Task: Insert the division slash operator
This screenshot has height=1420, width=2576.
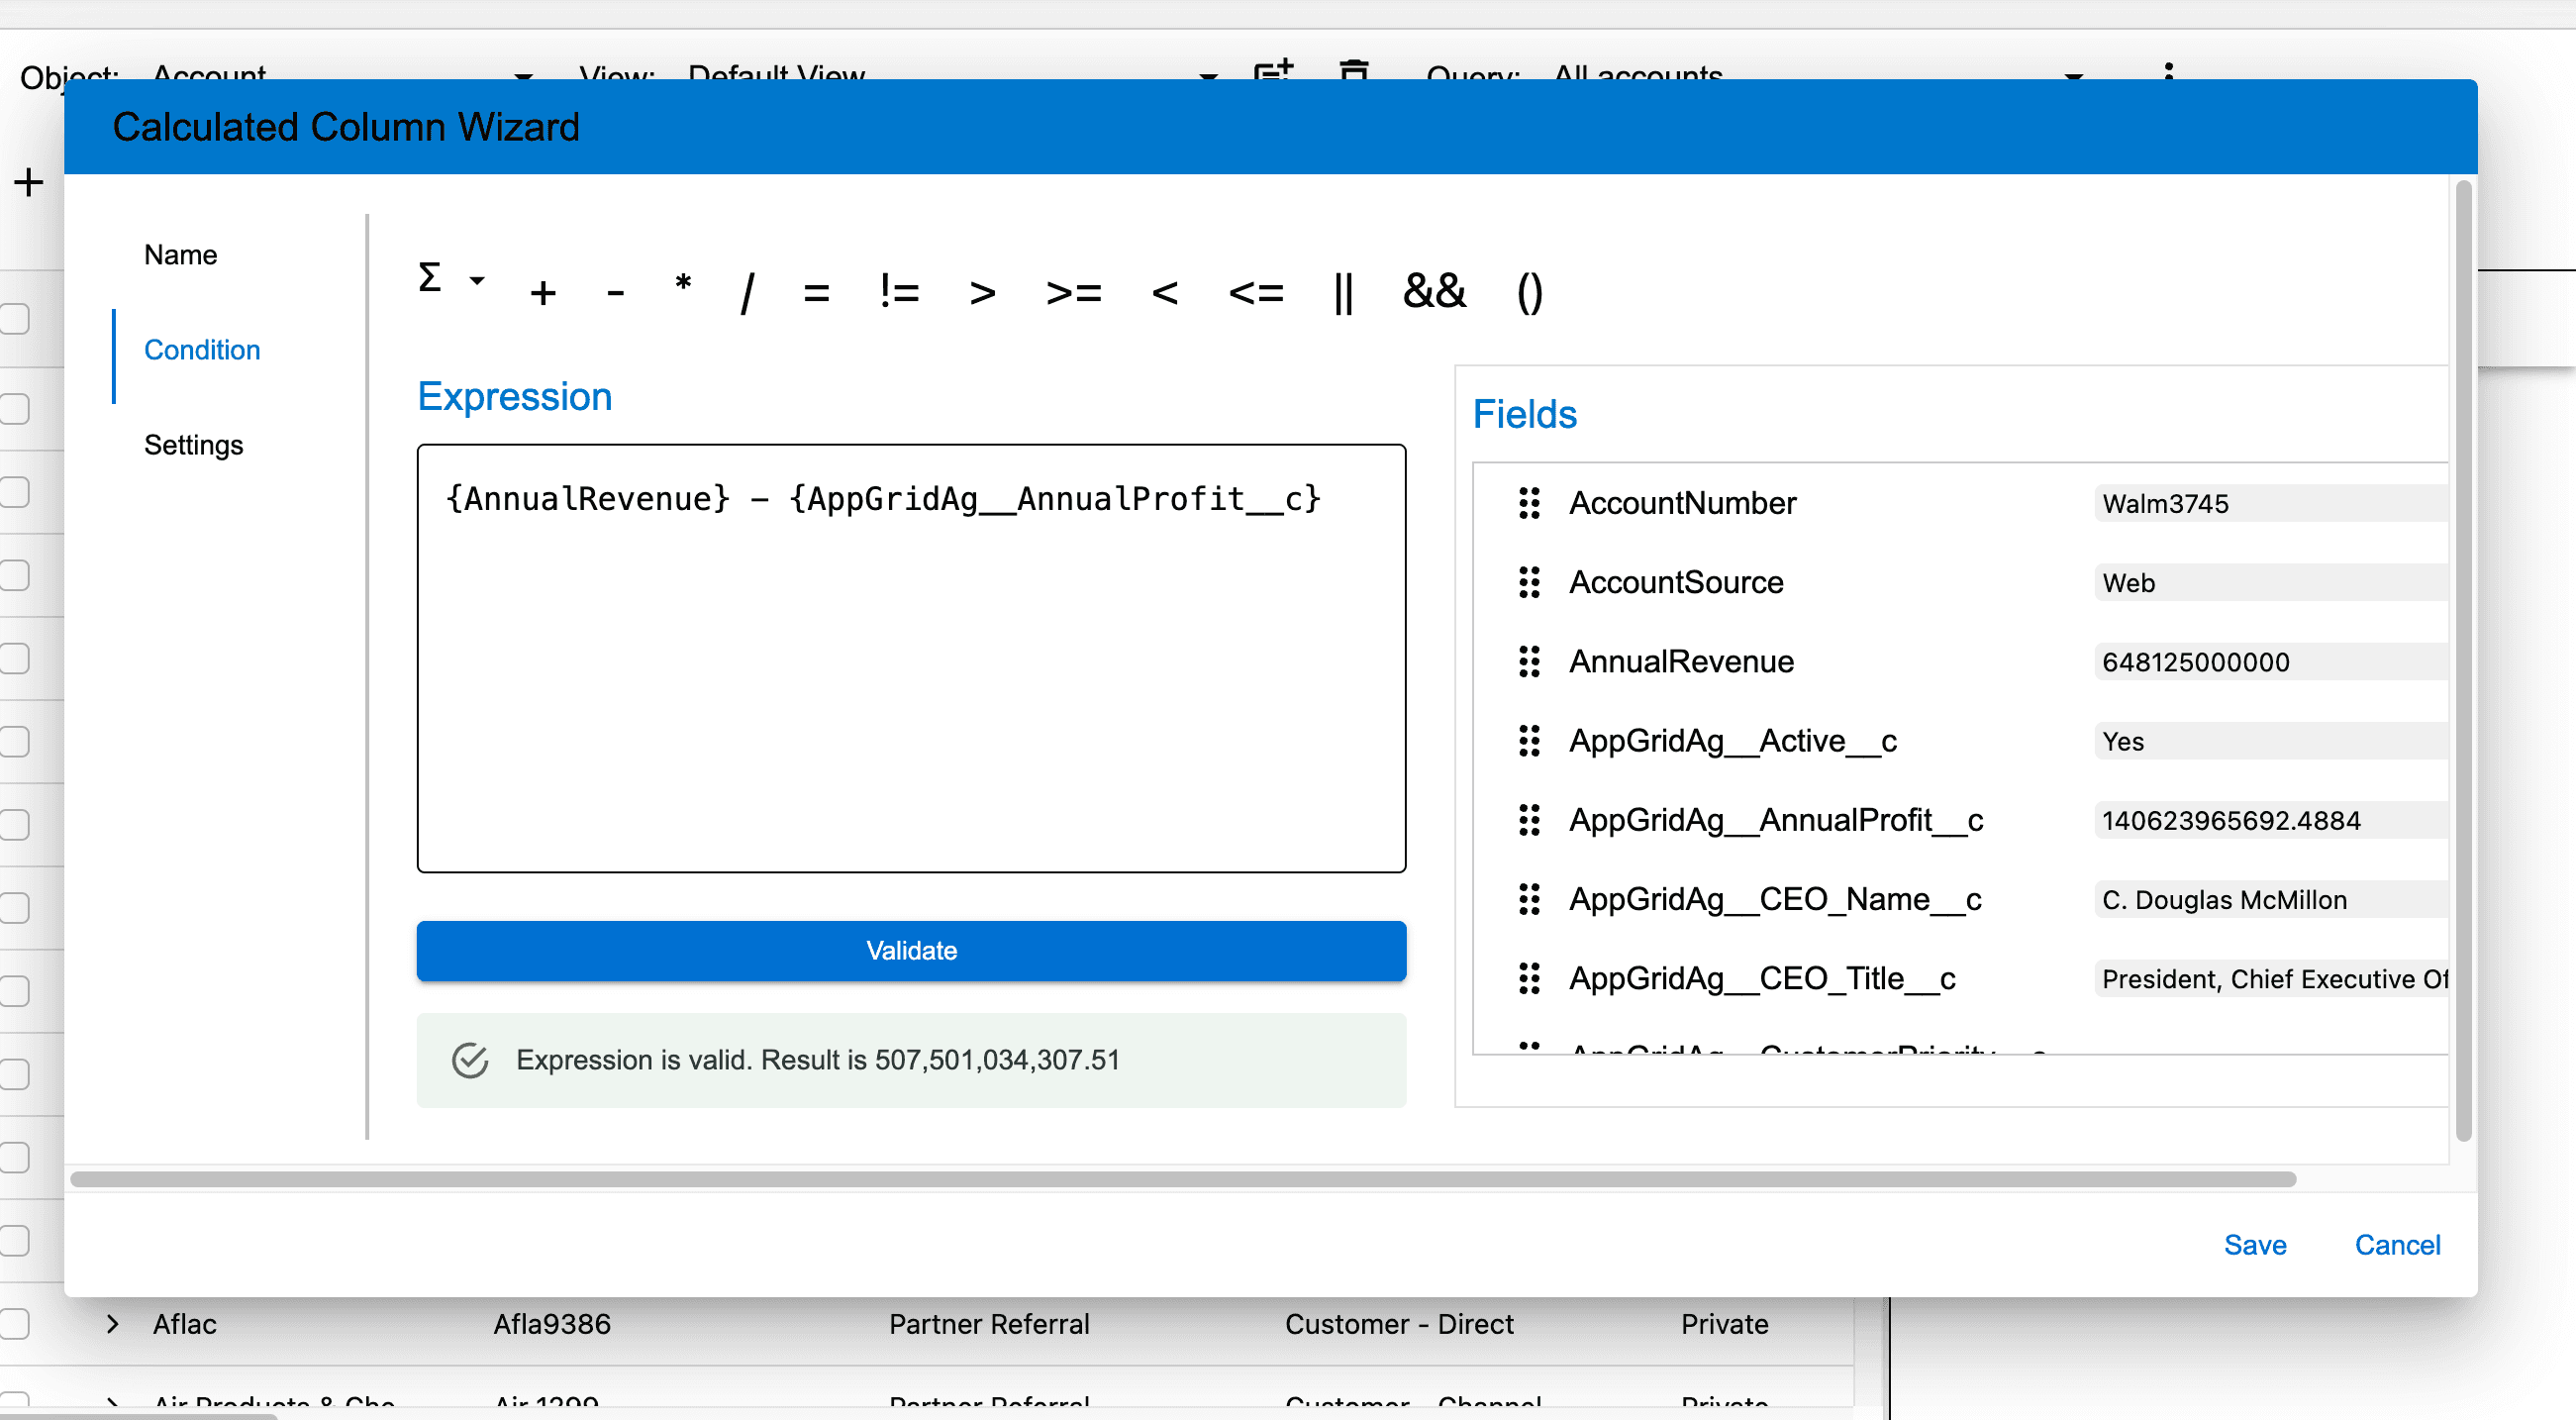Action: pos(747,293)
